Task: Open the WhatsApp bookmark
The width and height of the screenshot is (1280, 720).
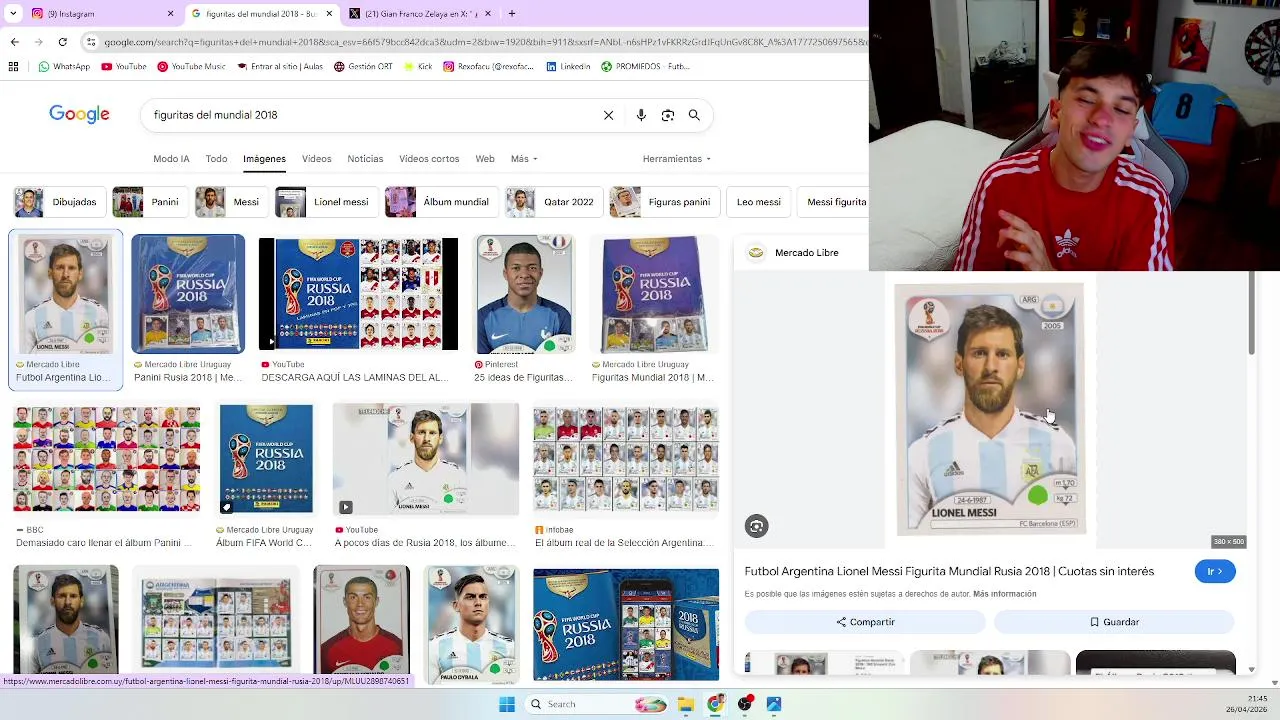Action: pyautogui.click(x=64, y=67)
